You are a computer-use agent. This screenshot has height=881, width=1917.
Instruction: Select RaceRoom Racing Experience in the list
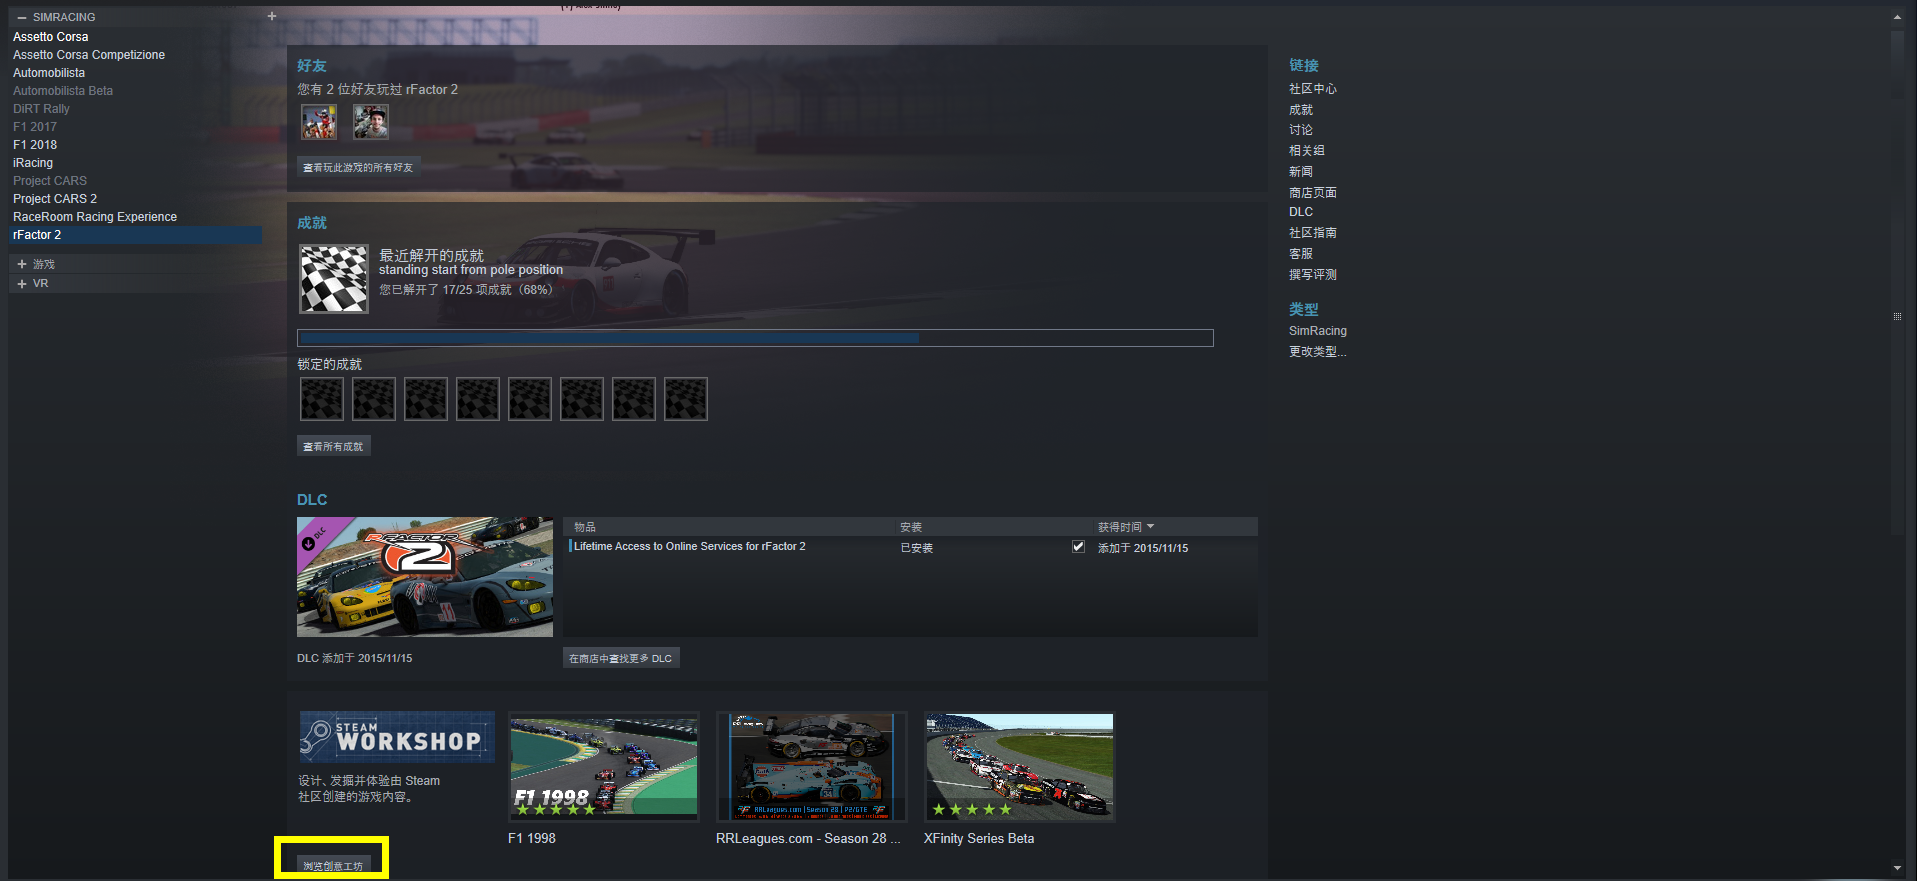[x=95, y=217]
